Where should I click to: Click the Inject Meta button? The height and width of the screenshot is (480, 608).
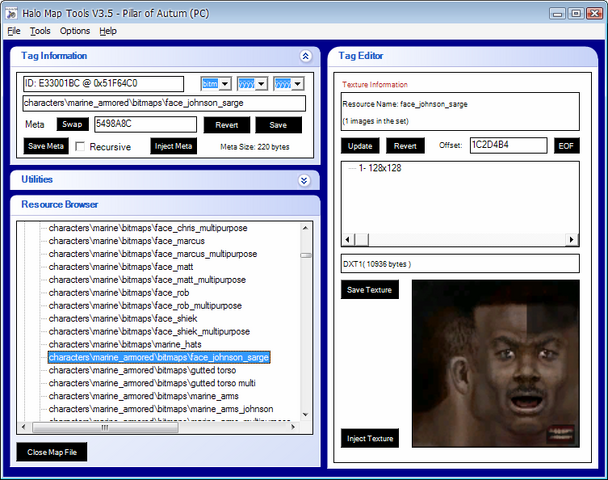click(x=173, y=146)
